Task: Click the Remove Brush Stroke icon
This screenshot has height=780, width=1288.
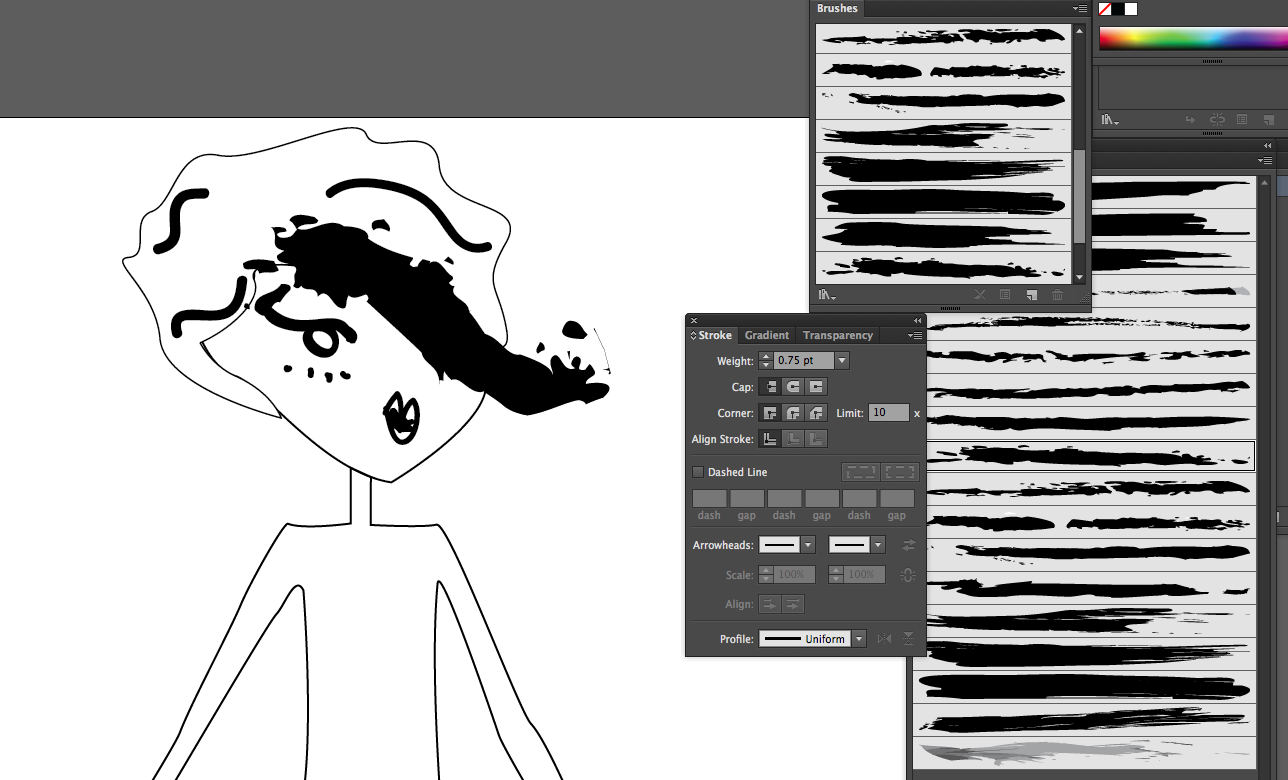Action: tap(981, 293)
